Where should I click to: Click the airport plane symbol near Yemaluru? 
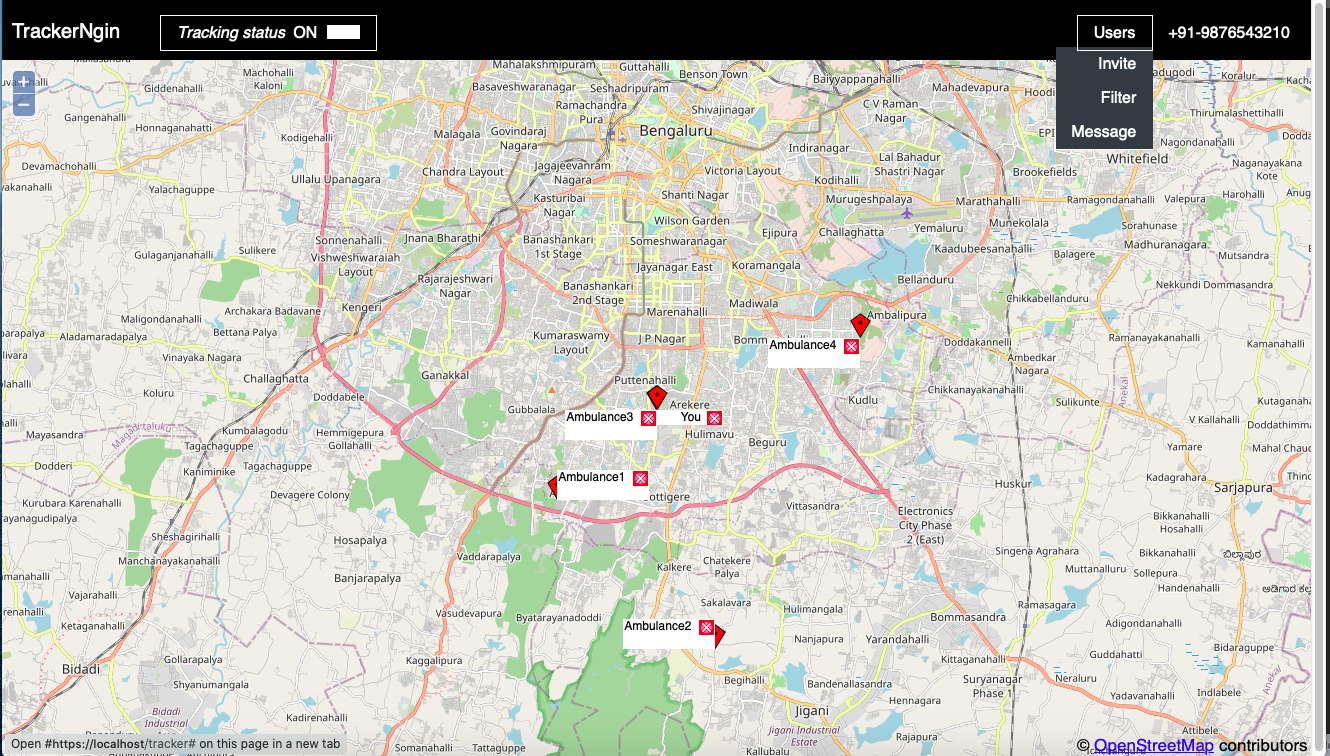pyautogui.click(x=907, y=212)
